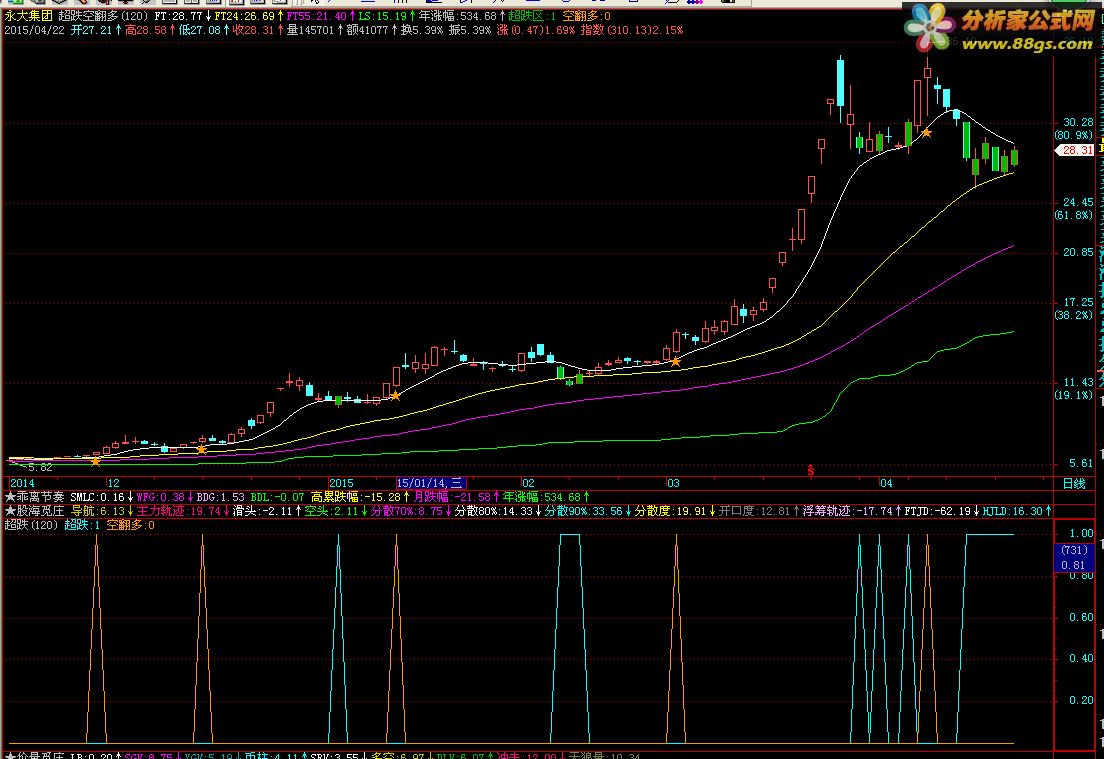
Task: Click the 分散90%:33.56 value
Action: point(584,511)
